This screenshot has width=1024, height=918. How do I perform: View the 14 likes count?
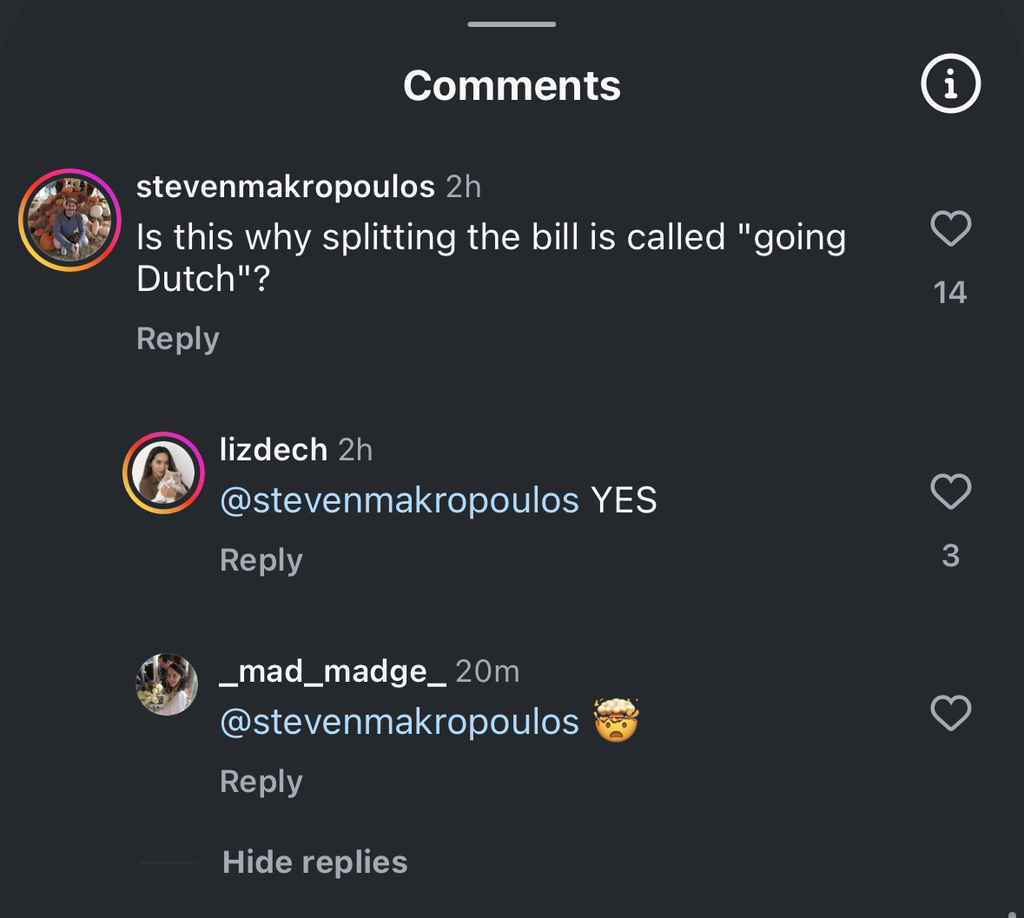point(950,292)
